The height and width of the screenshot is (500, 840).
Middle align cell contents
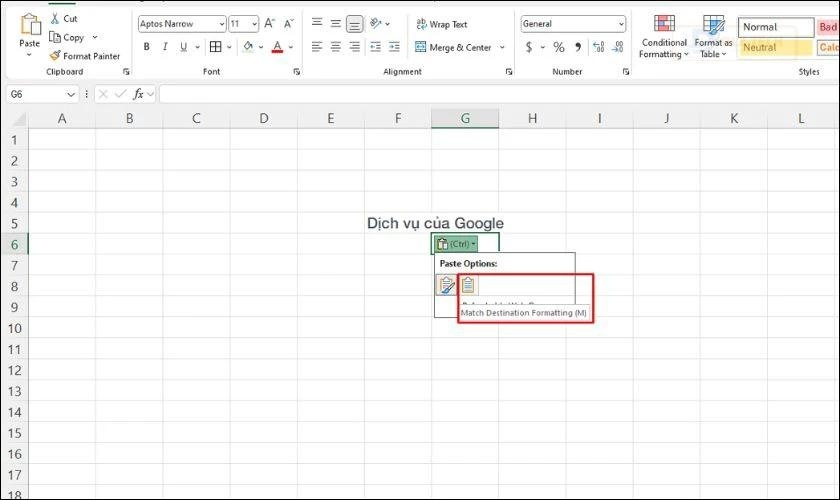click(335, 23)
